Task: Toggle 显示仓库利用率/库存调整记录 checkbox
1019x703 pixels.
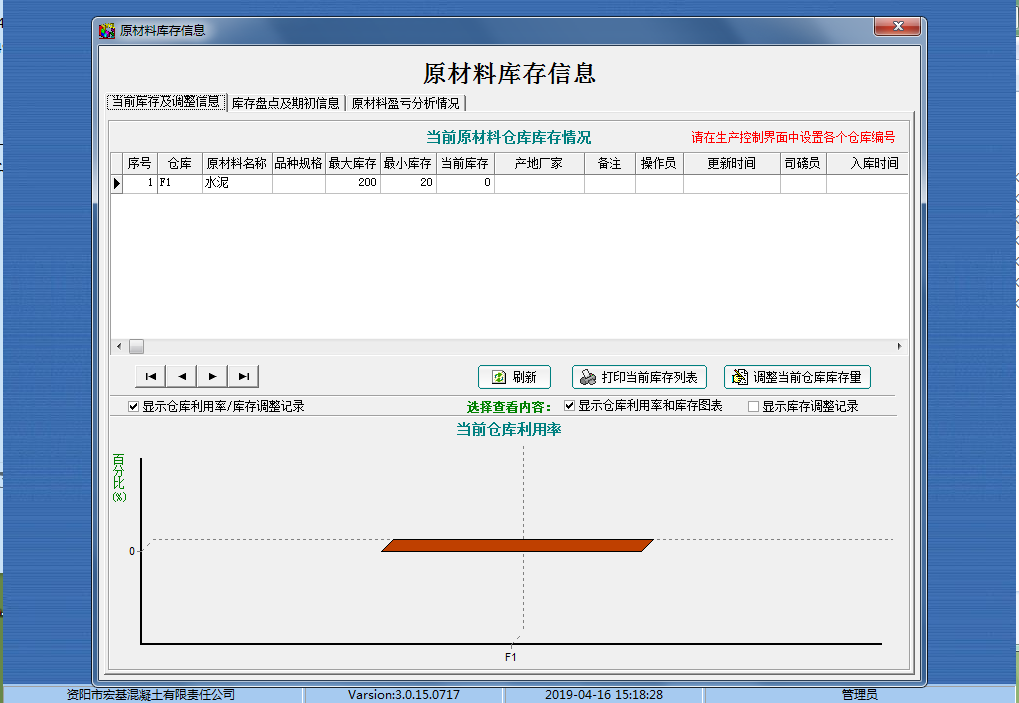Action: 134,407
